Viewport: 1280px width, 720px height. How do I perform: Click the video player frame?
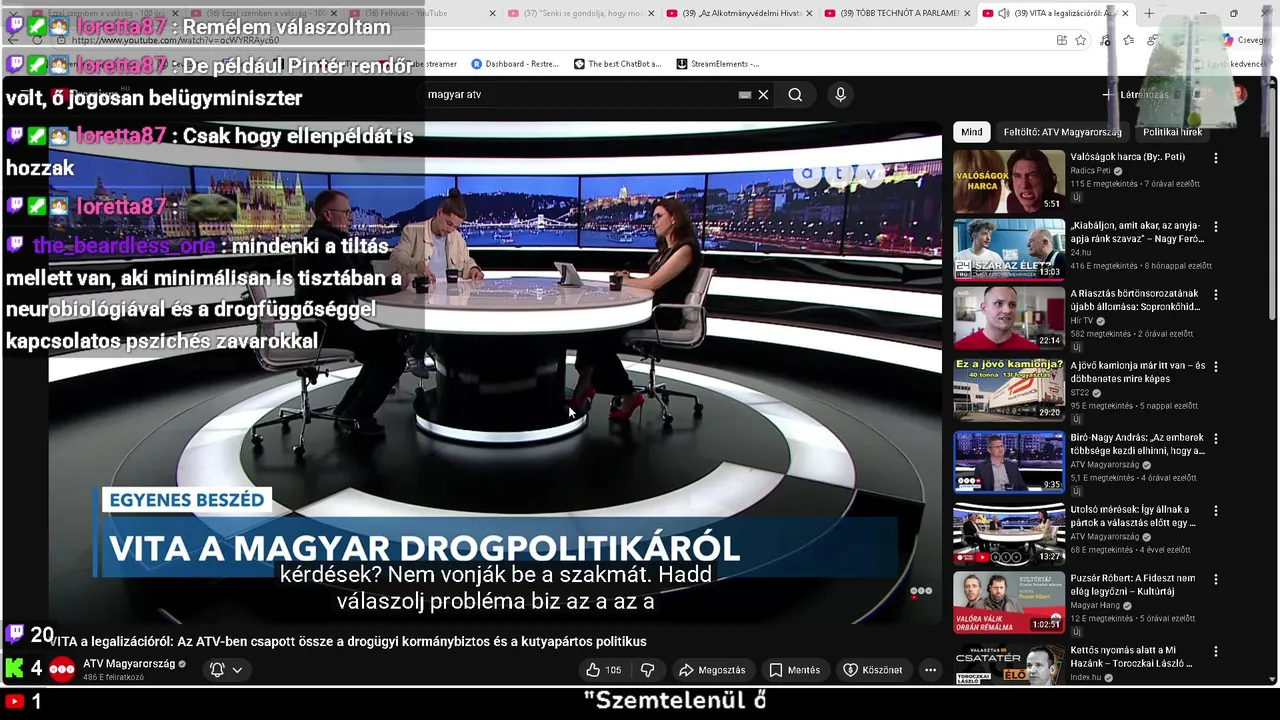click(x=495, y=372)
